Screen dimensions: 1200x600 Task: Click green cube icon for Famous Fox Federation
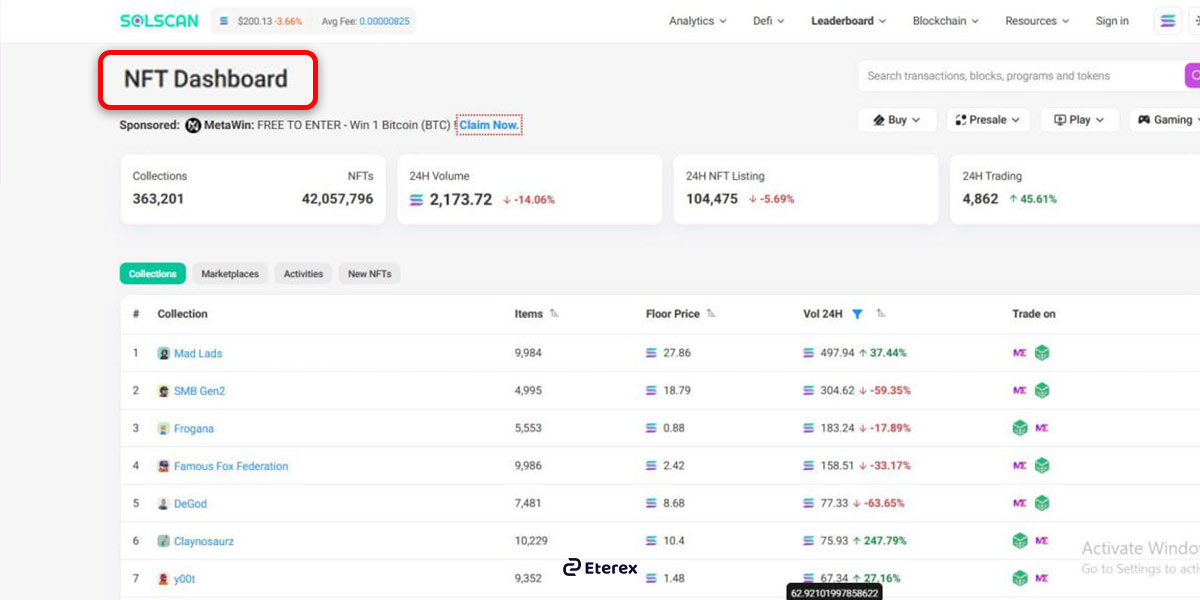(1042, 465)
